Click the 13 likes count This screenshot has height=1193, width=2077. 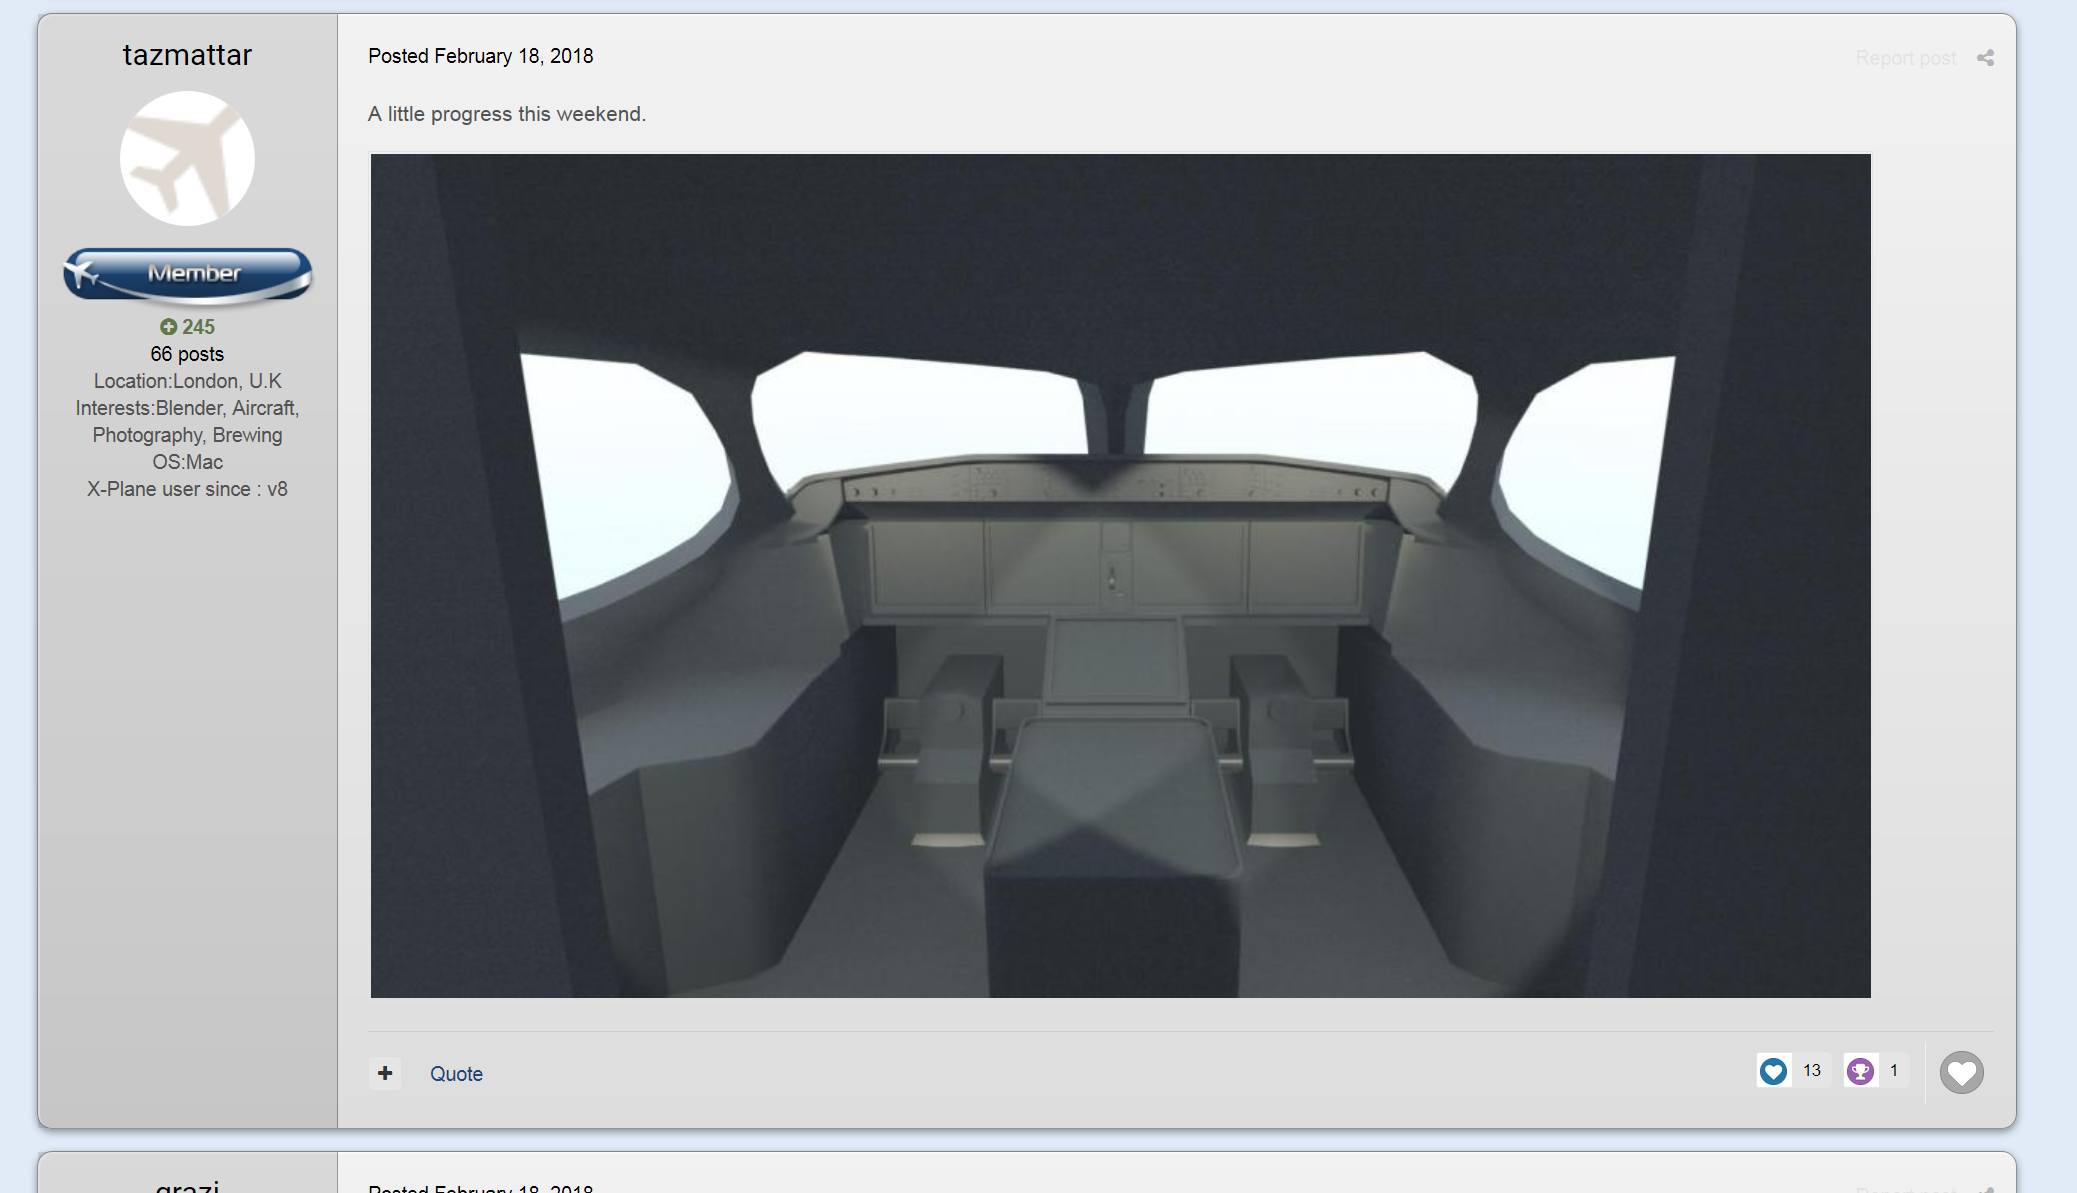click(1811, 1071)
